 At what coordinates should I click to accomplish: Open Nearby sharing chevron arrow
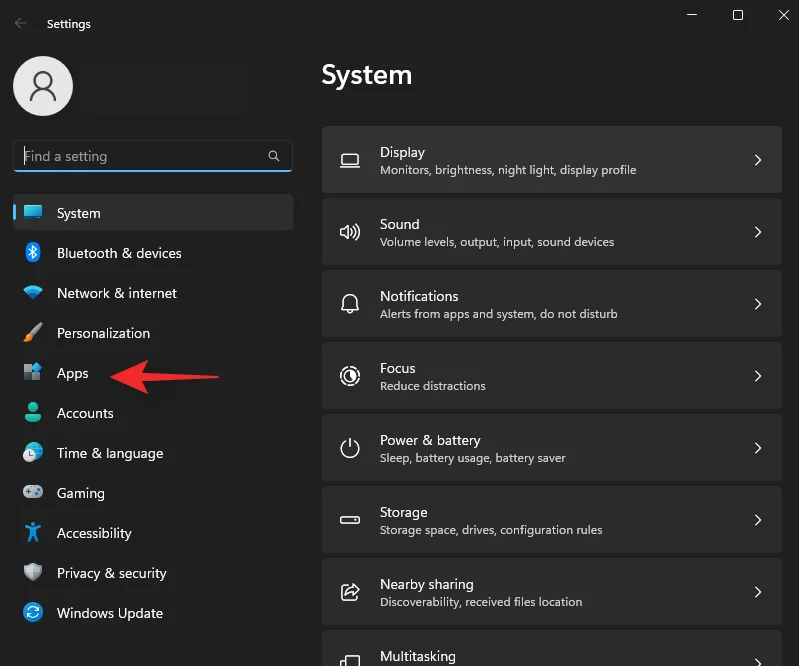(758, 592)
